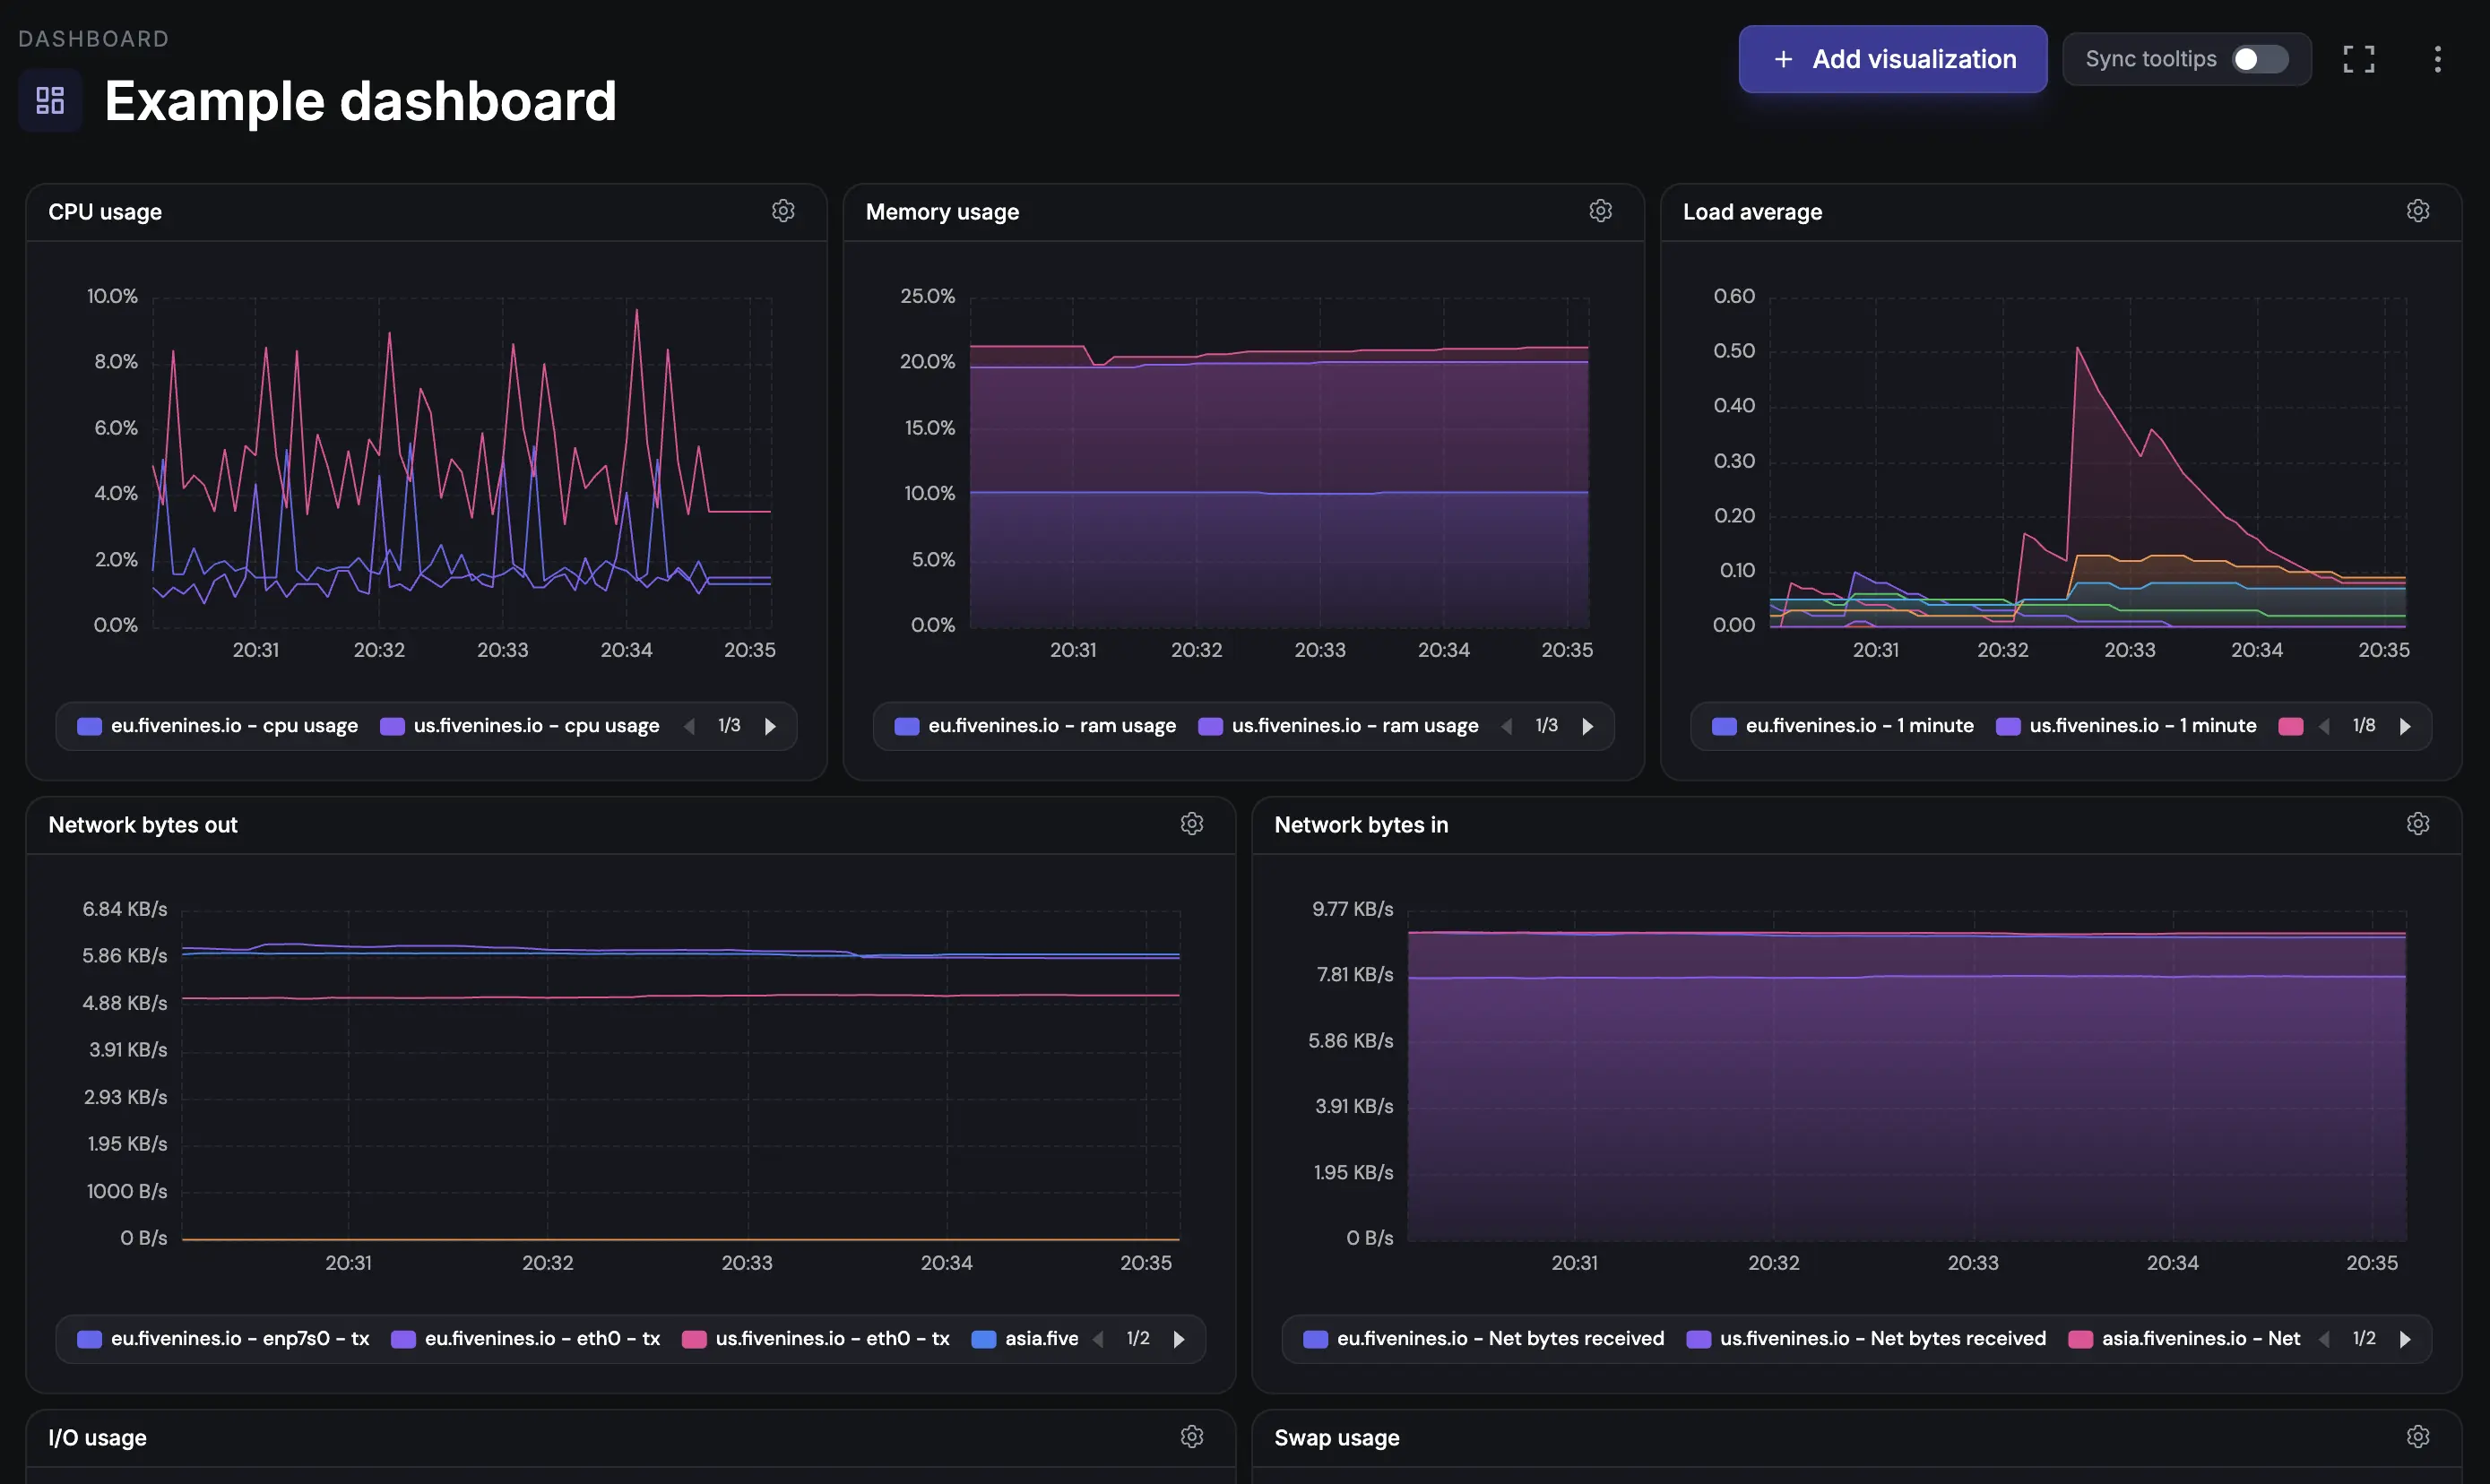Open CPU usage panel settings gear
Screen dimensions: 2490x1484
[783, 210]
